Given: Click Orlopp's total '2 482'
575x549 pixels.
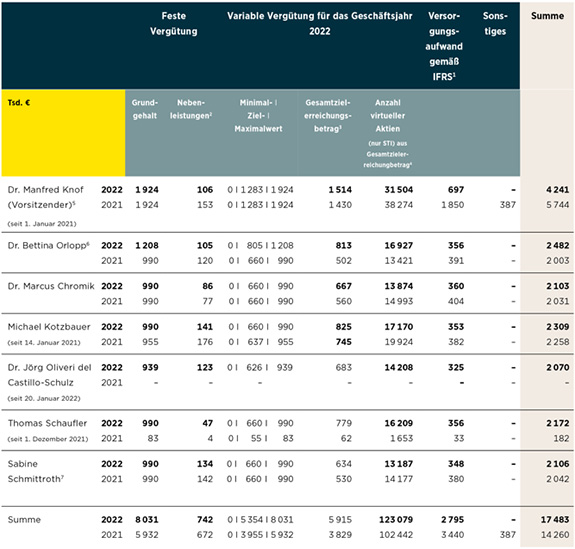Looking at the screenshot, I should pyautogui.click(x=557, y=245).
